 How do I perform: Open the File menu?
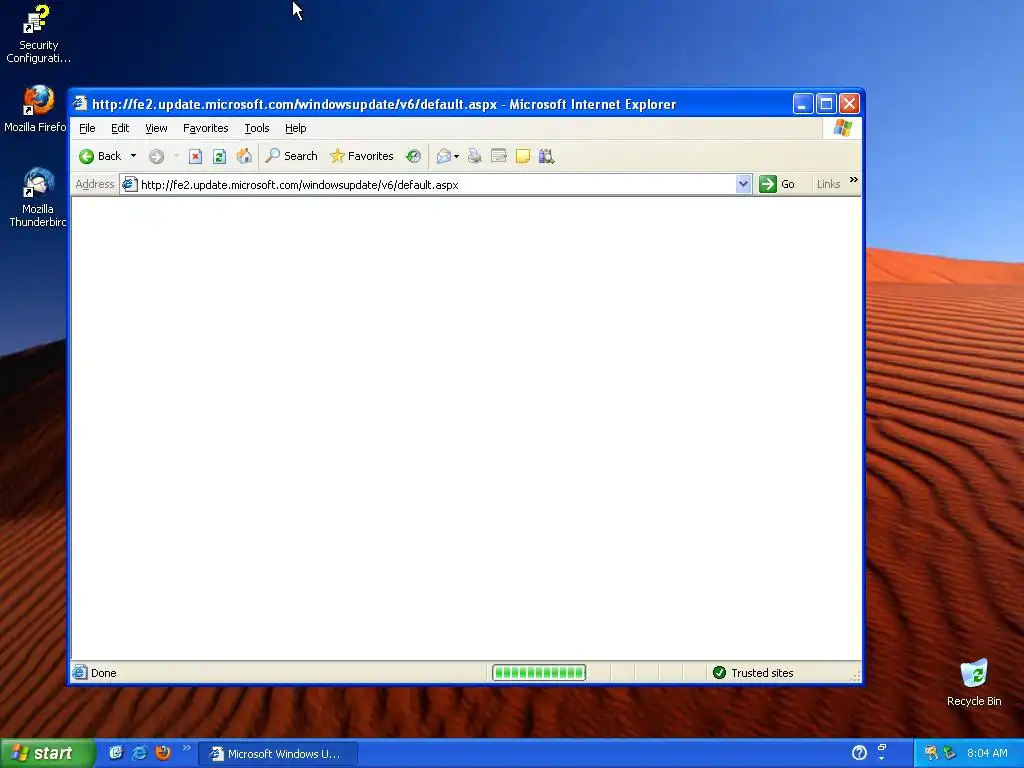point(87,128)
